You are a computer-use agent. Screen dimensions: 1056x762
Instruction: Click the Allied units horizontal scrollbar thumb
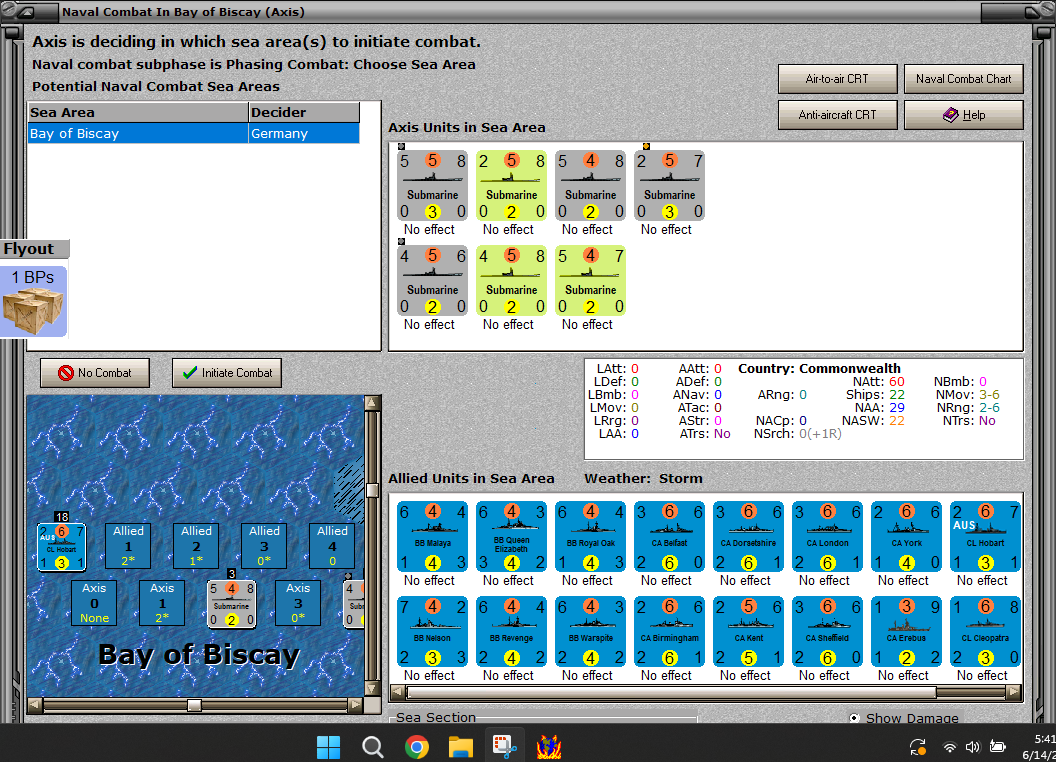[671, 692]
